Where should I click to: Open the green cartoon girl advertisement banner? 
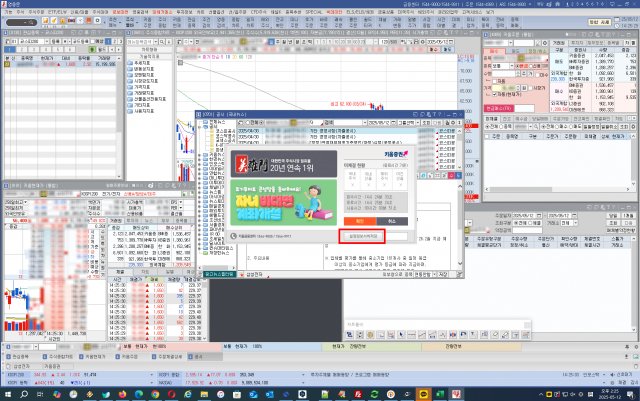(x=284, y=203)
